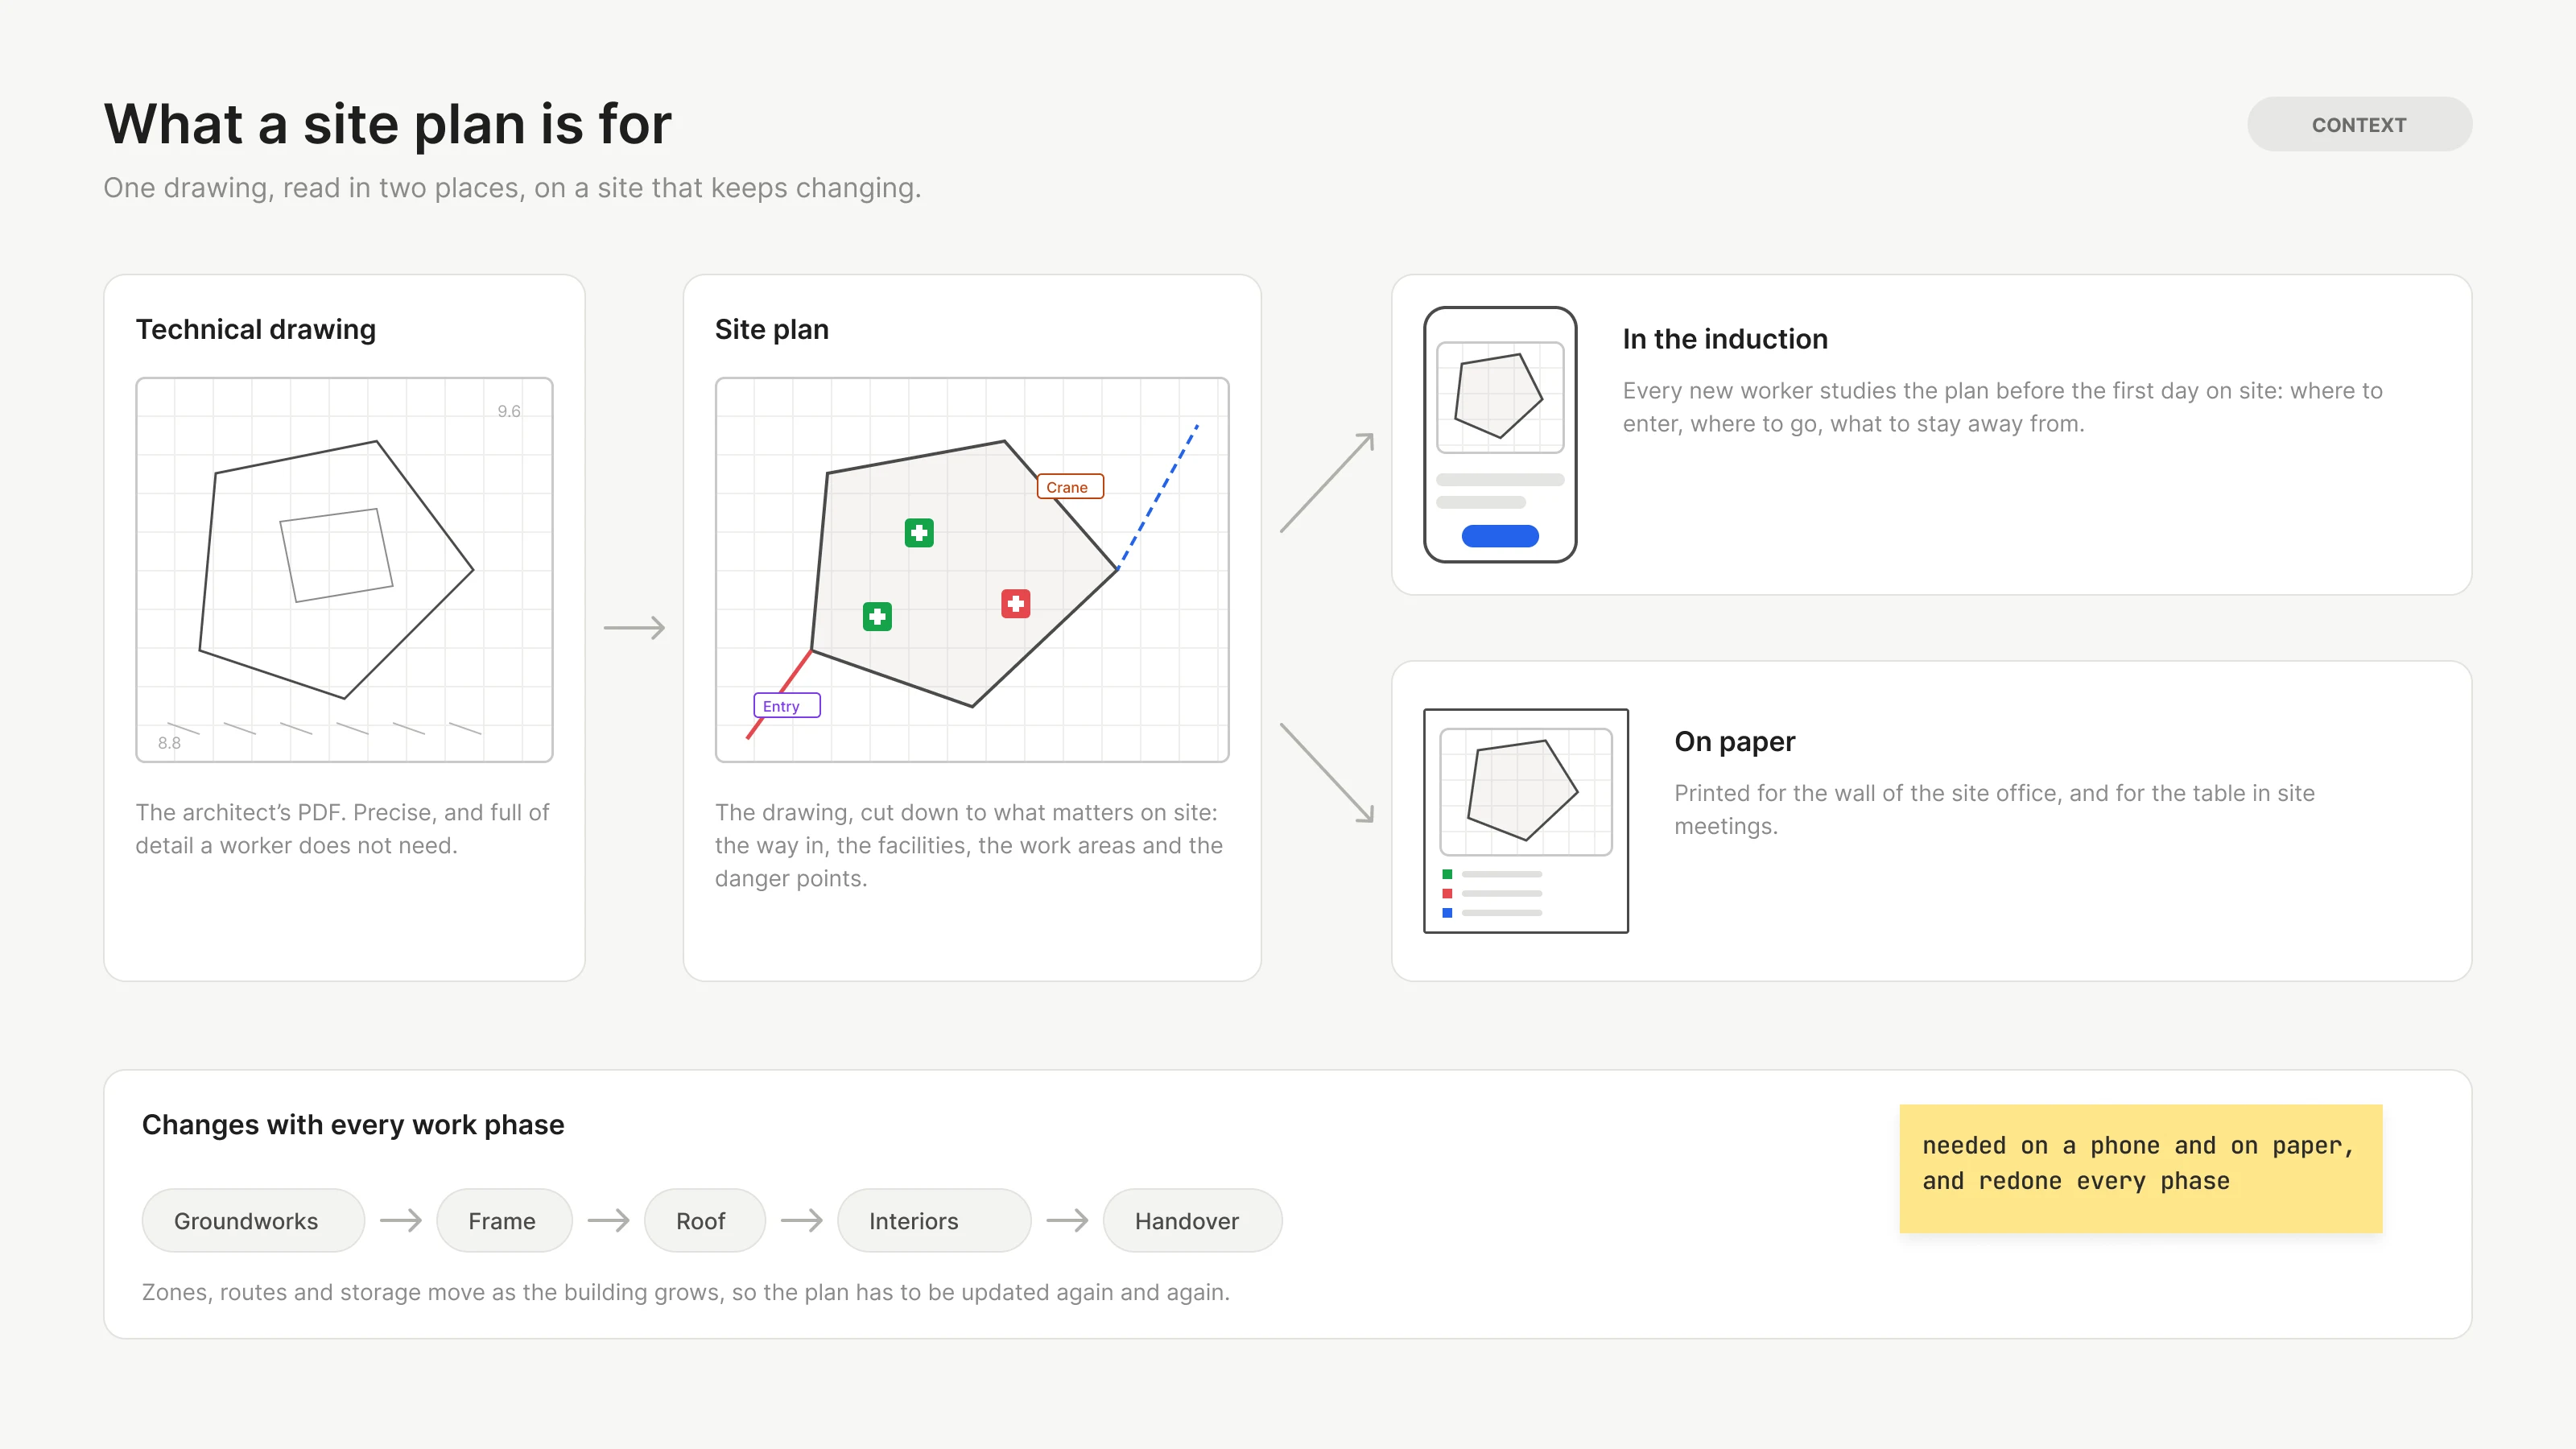The image size is (2576, 1449).
Task: Open the phone induction illustration
Action: click(x=1500, y=434)
